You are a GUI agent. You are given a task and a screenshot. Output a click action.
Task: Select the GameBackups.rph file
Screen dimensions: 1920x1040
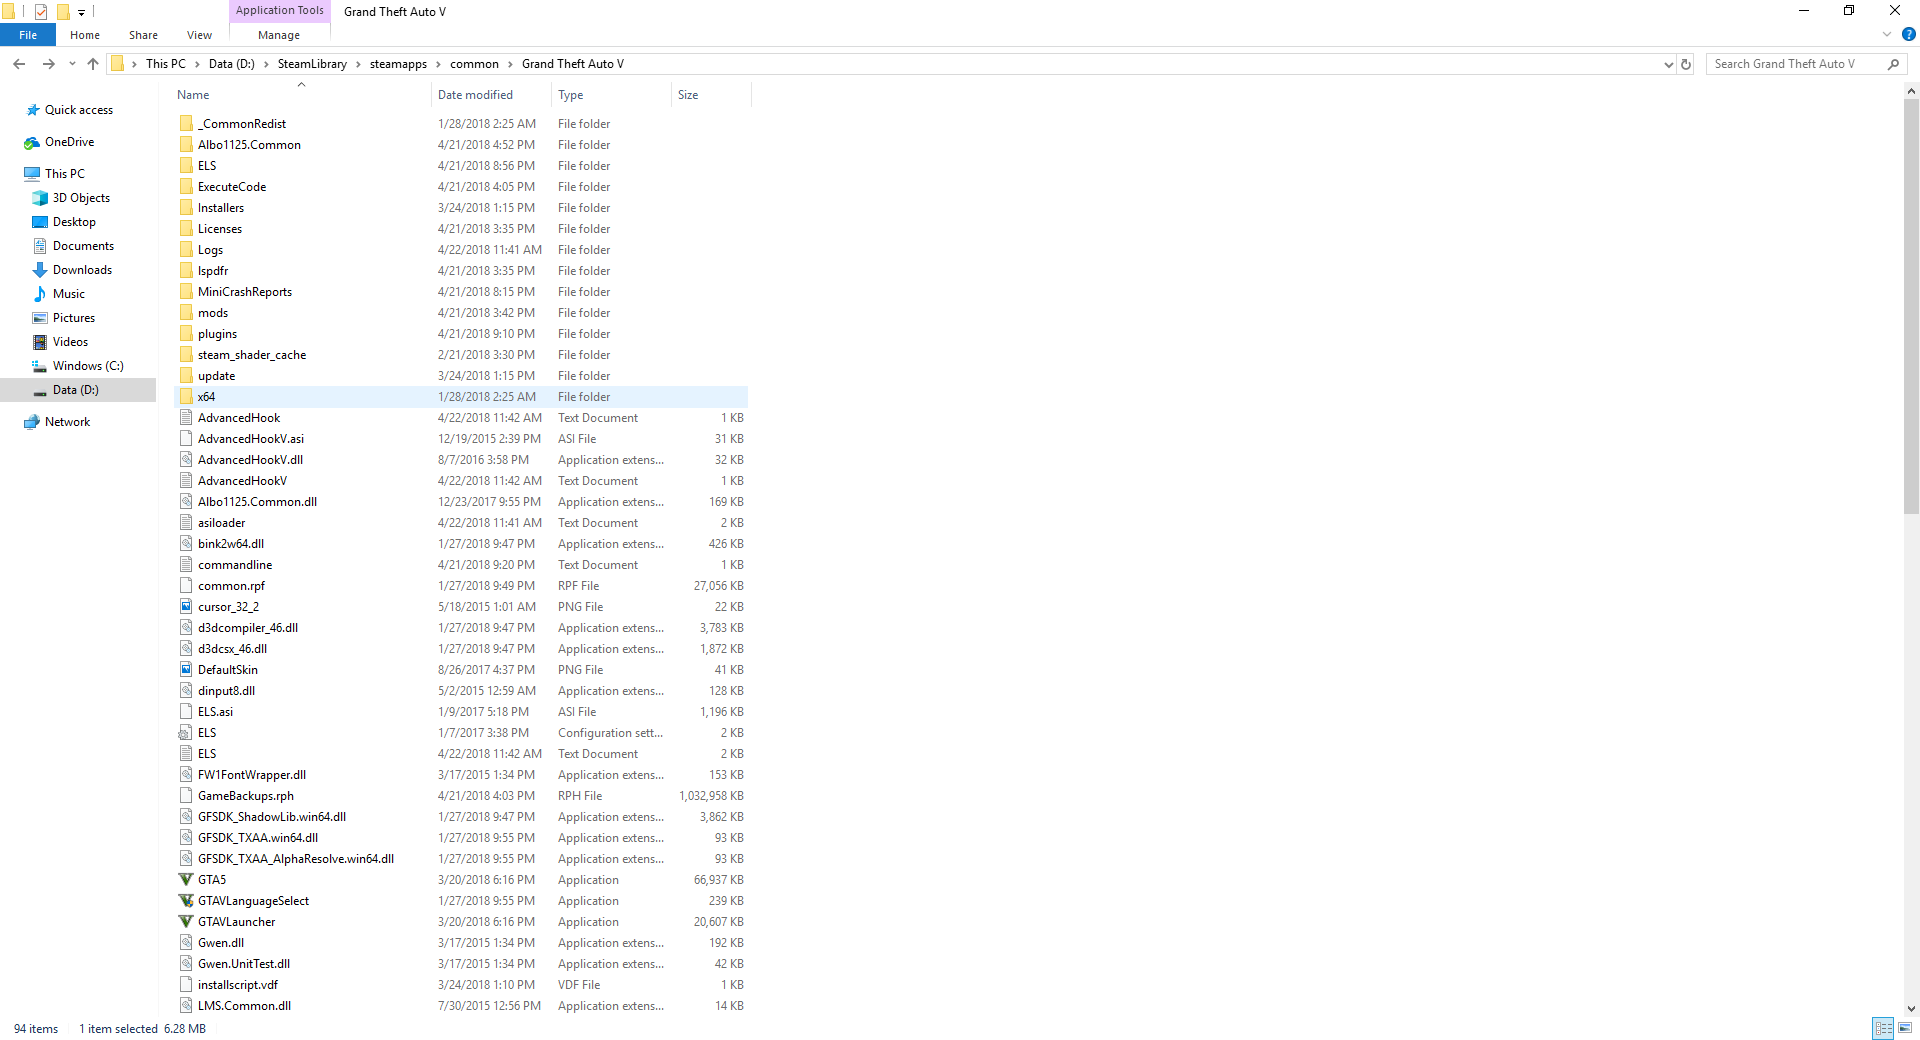tap(460, 796)
